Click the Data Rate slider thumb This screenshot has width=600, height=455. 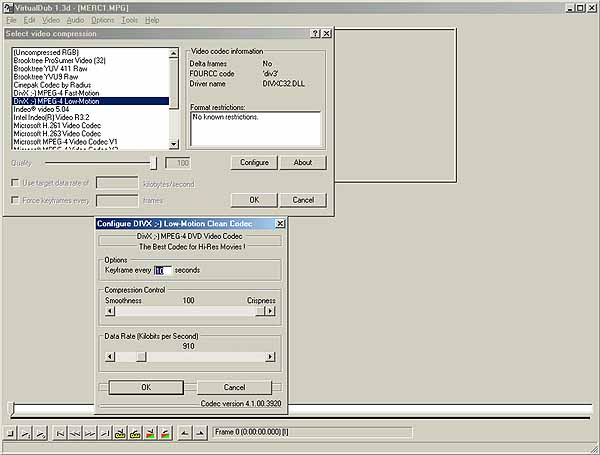[141, 357]
